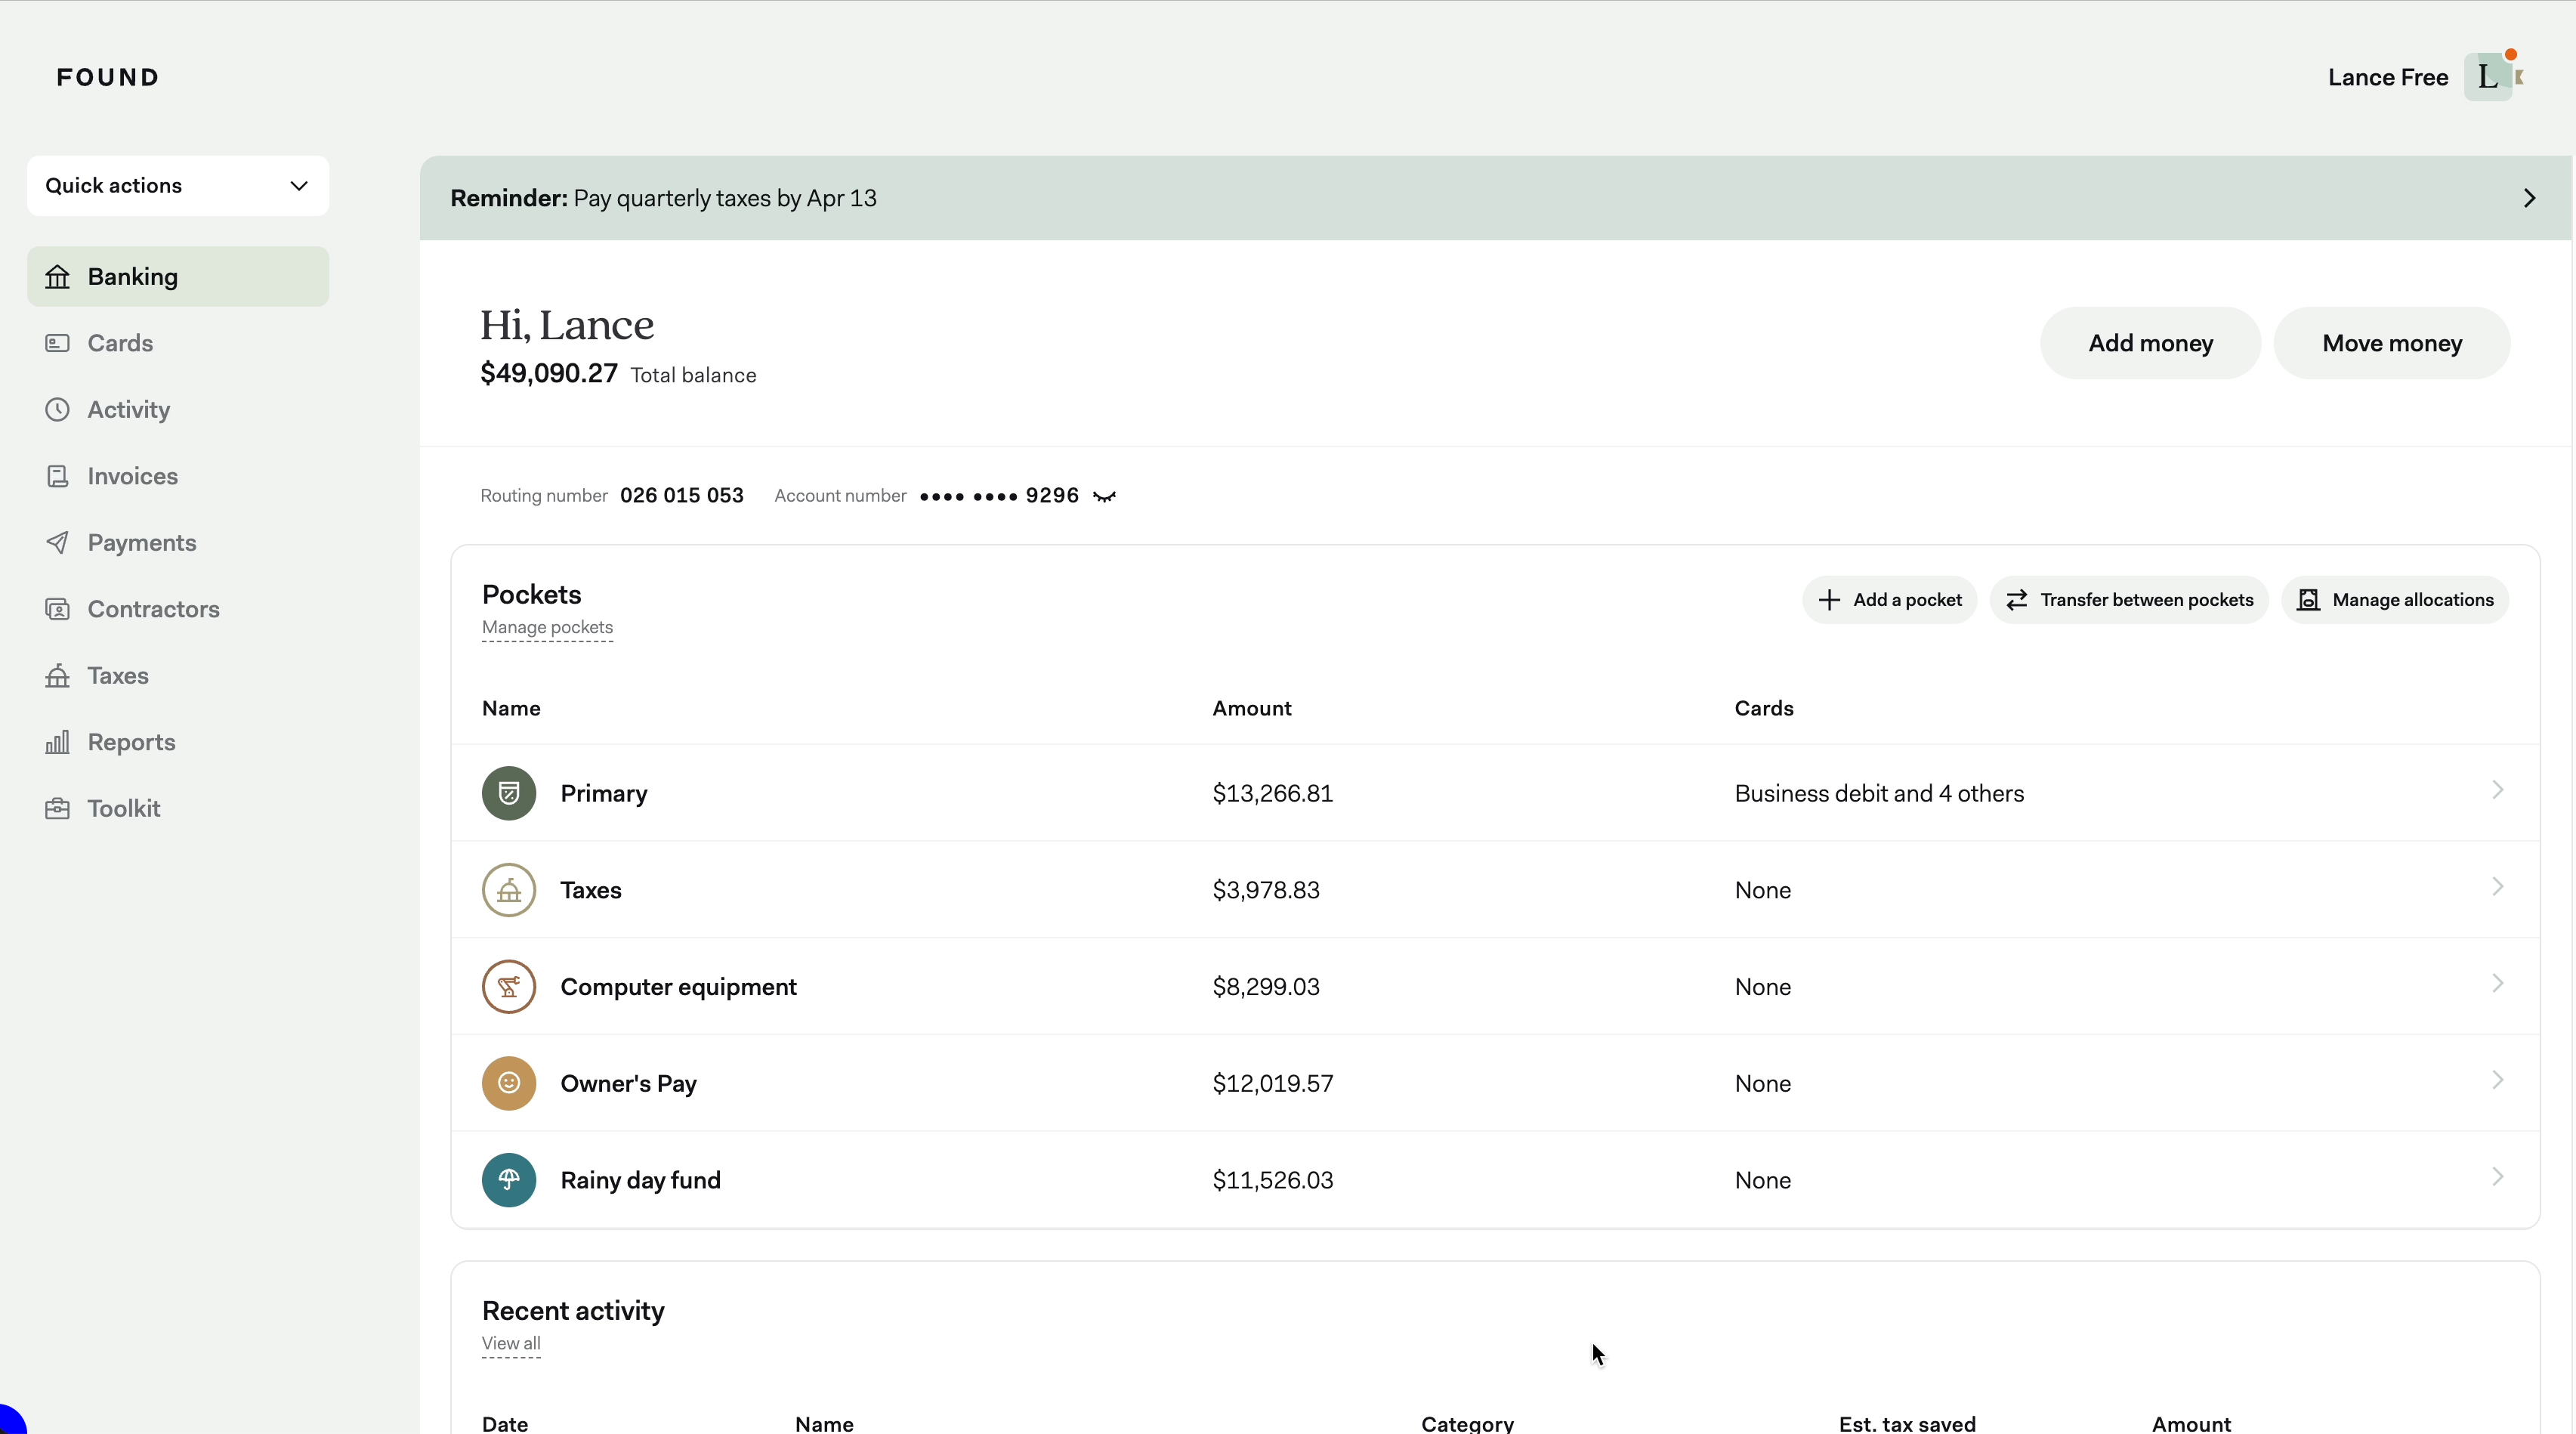
Task: Click Add a pocket plus button
Action: point(1889,600)
